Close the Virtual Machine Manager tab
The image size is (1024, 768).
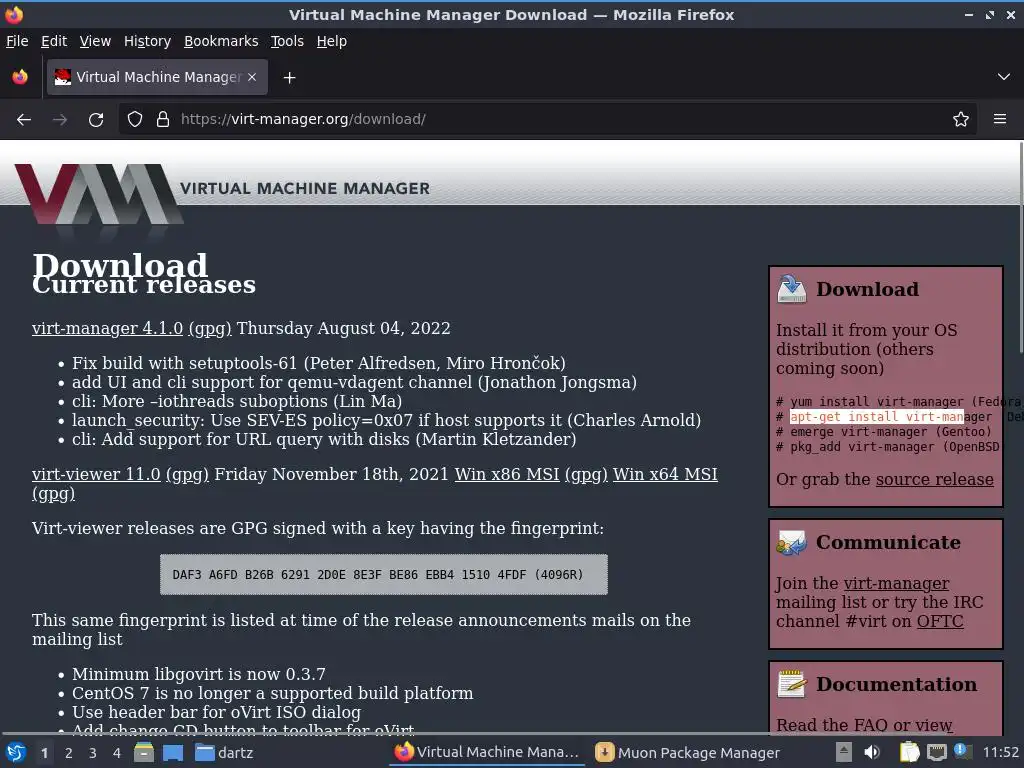252,77
